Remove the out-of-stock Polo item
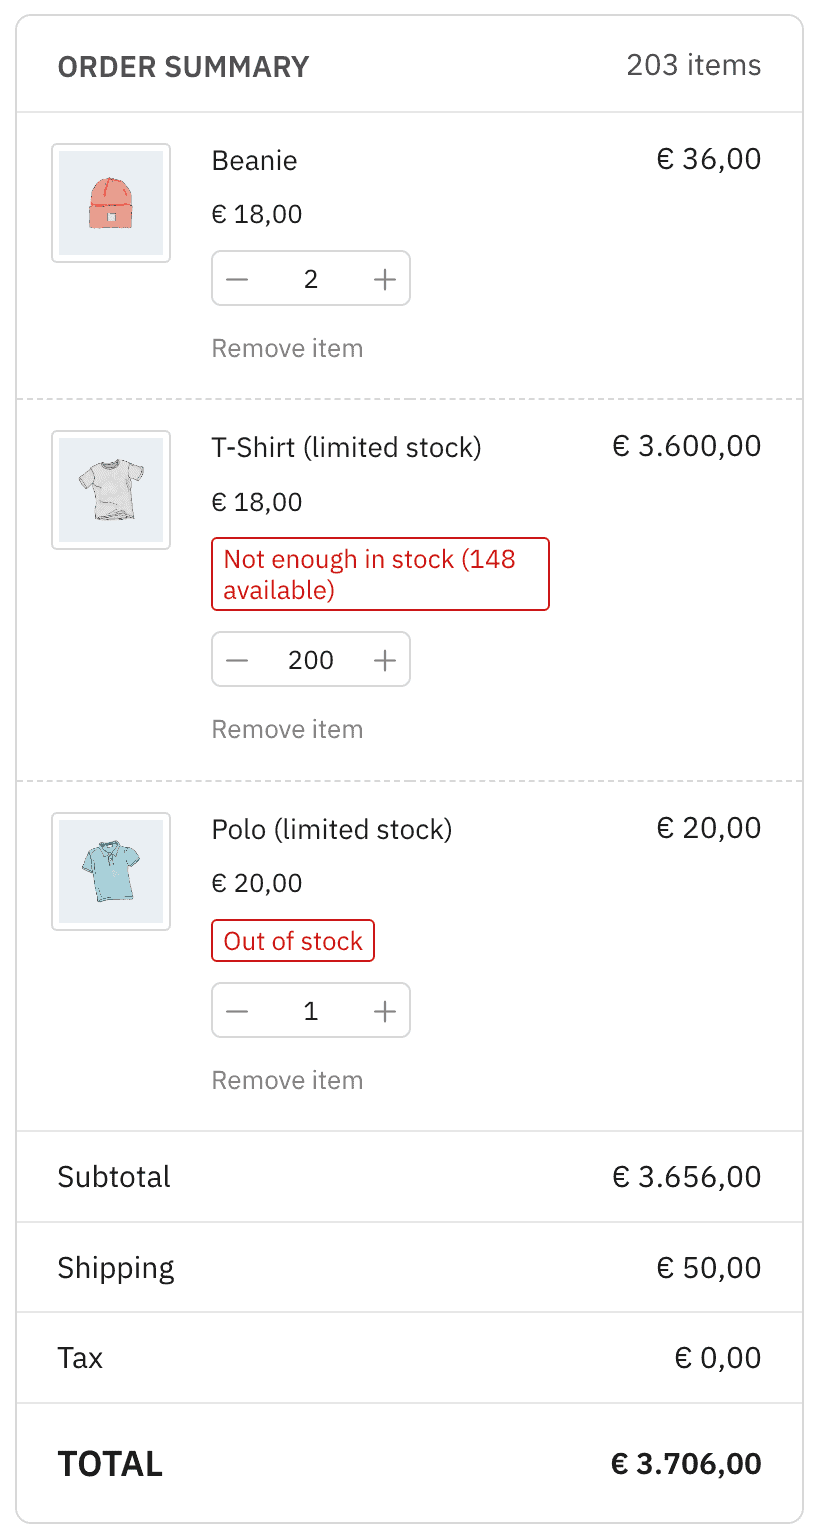 (x=287, y=1079)
